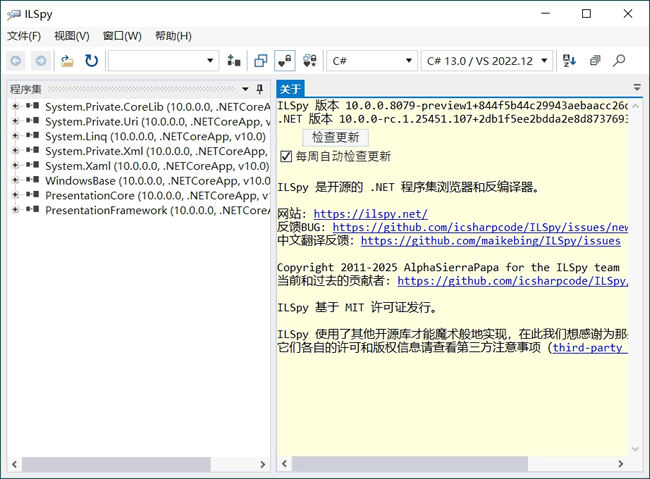Screen dimensions: 650x479
Task: Open the 文件(F) menu
Action: [x=24, y=36]
